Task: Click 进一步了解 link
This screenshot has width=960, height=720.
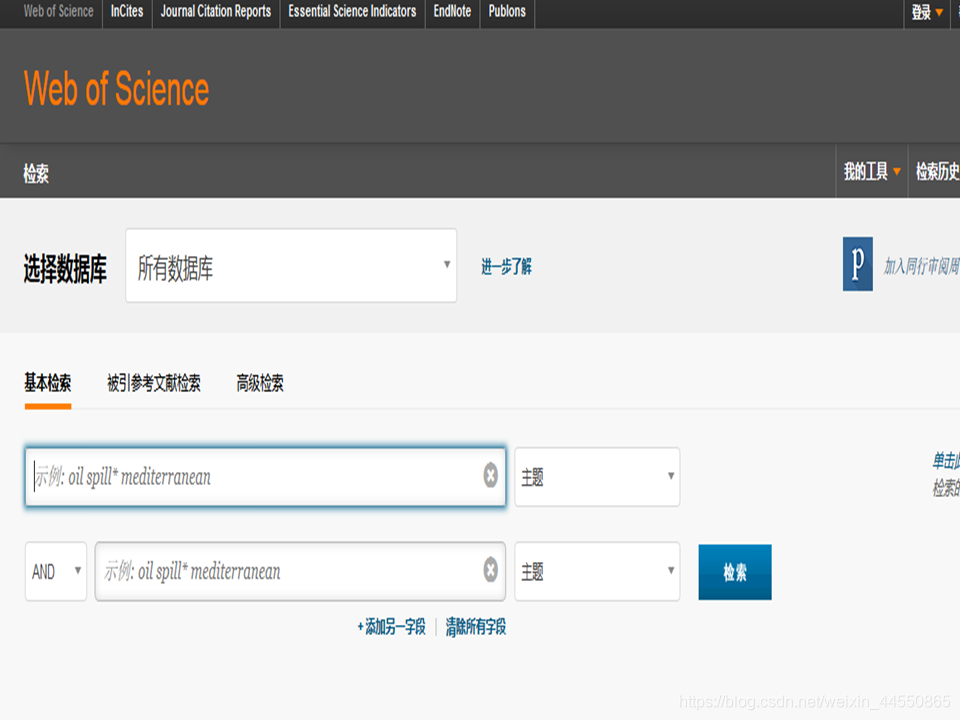Action: click(x=506, y=266)
